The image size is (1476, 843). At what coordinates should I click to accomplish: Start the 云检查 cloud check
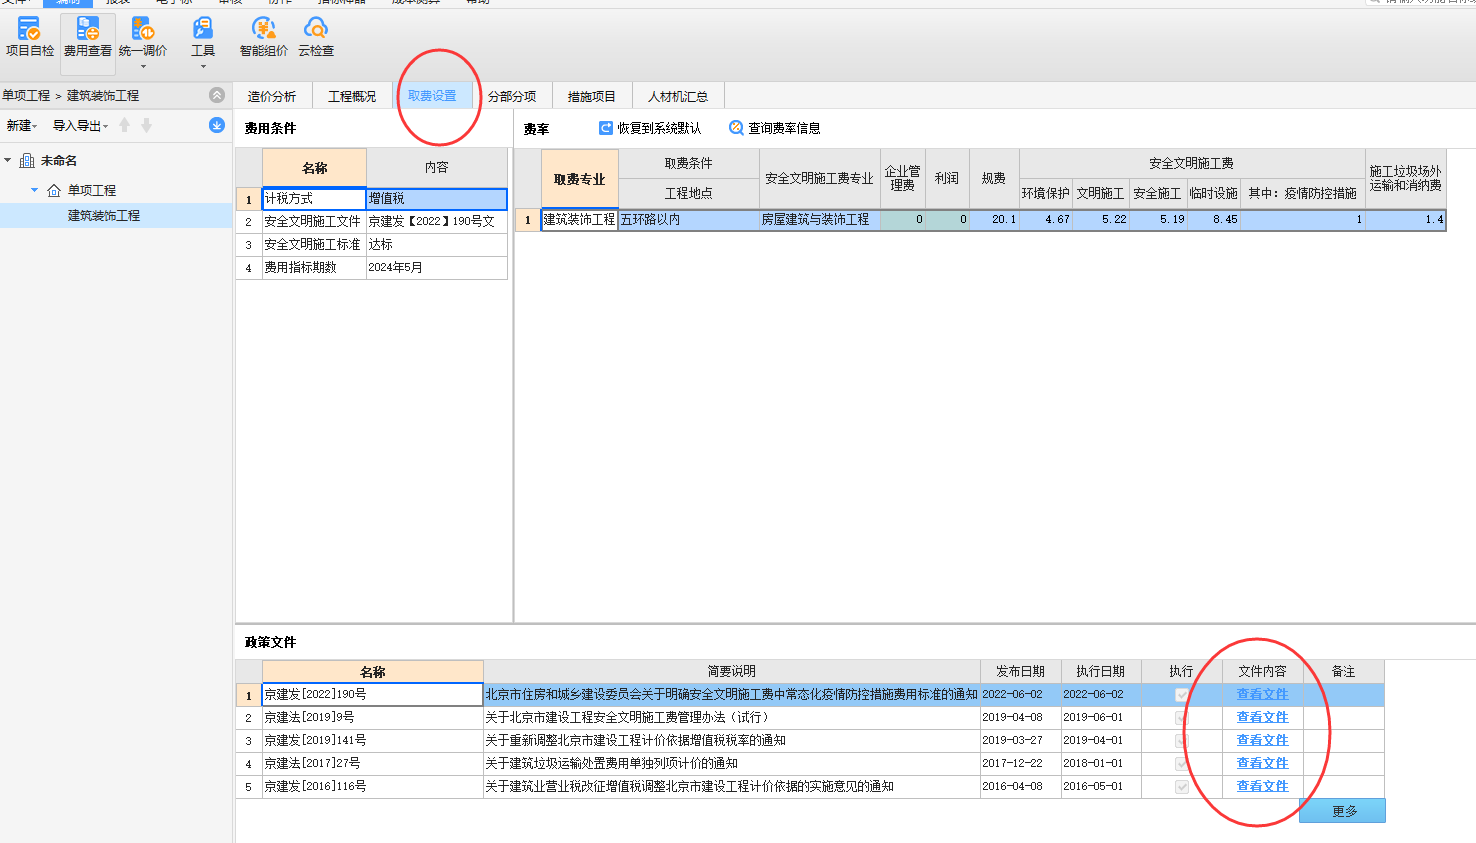click(x=316, y=38)
